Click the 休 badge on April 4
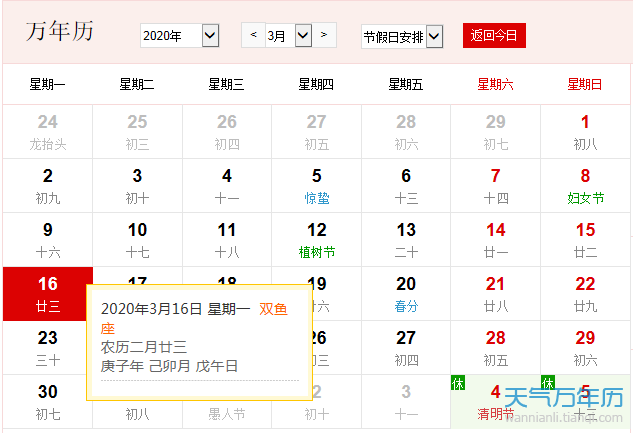Image resolution: width=633 pixels, height=433 pixels. pos(458,383)
